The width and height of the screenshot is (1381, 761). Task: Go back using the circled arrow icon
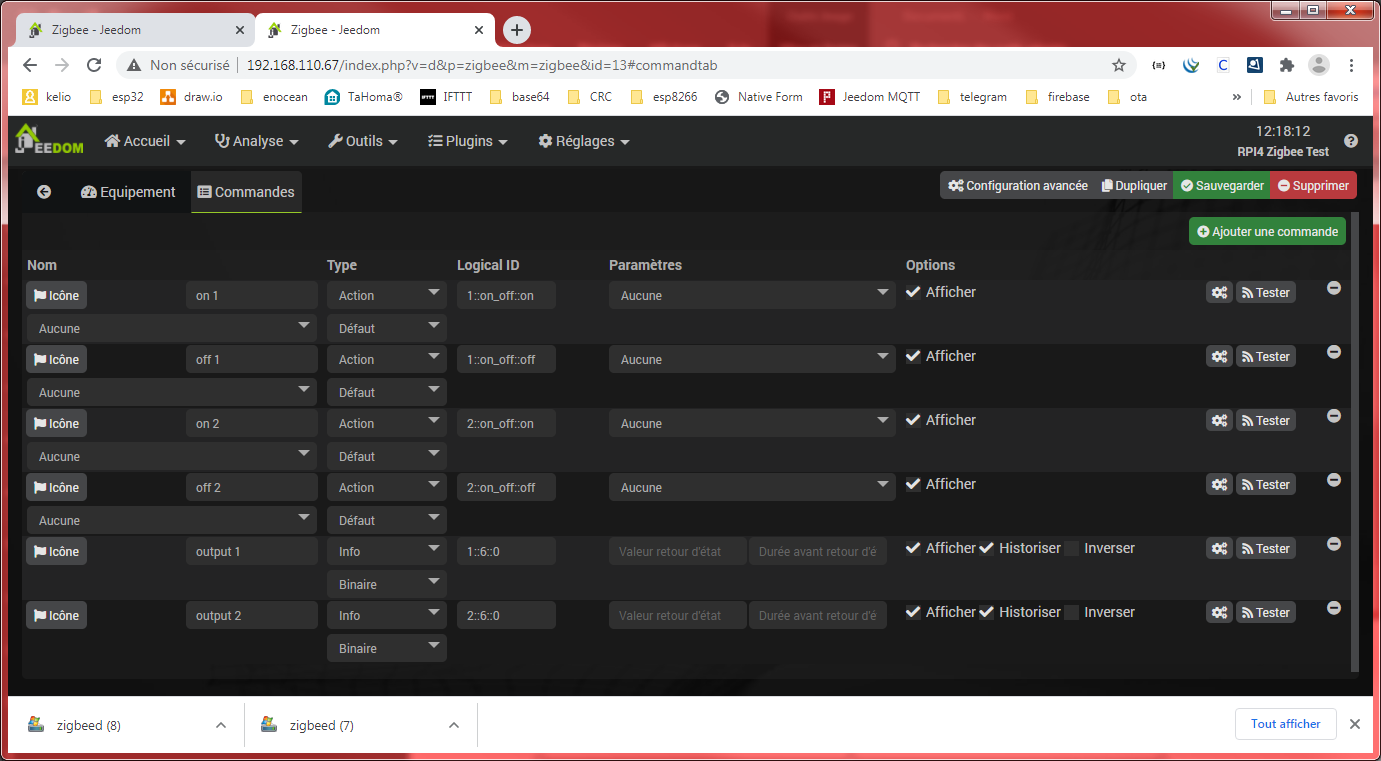[44, 192]
